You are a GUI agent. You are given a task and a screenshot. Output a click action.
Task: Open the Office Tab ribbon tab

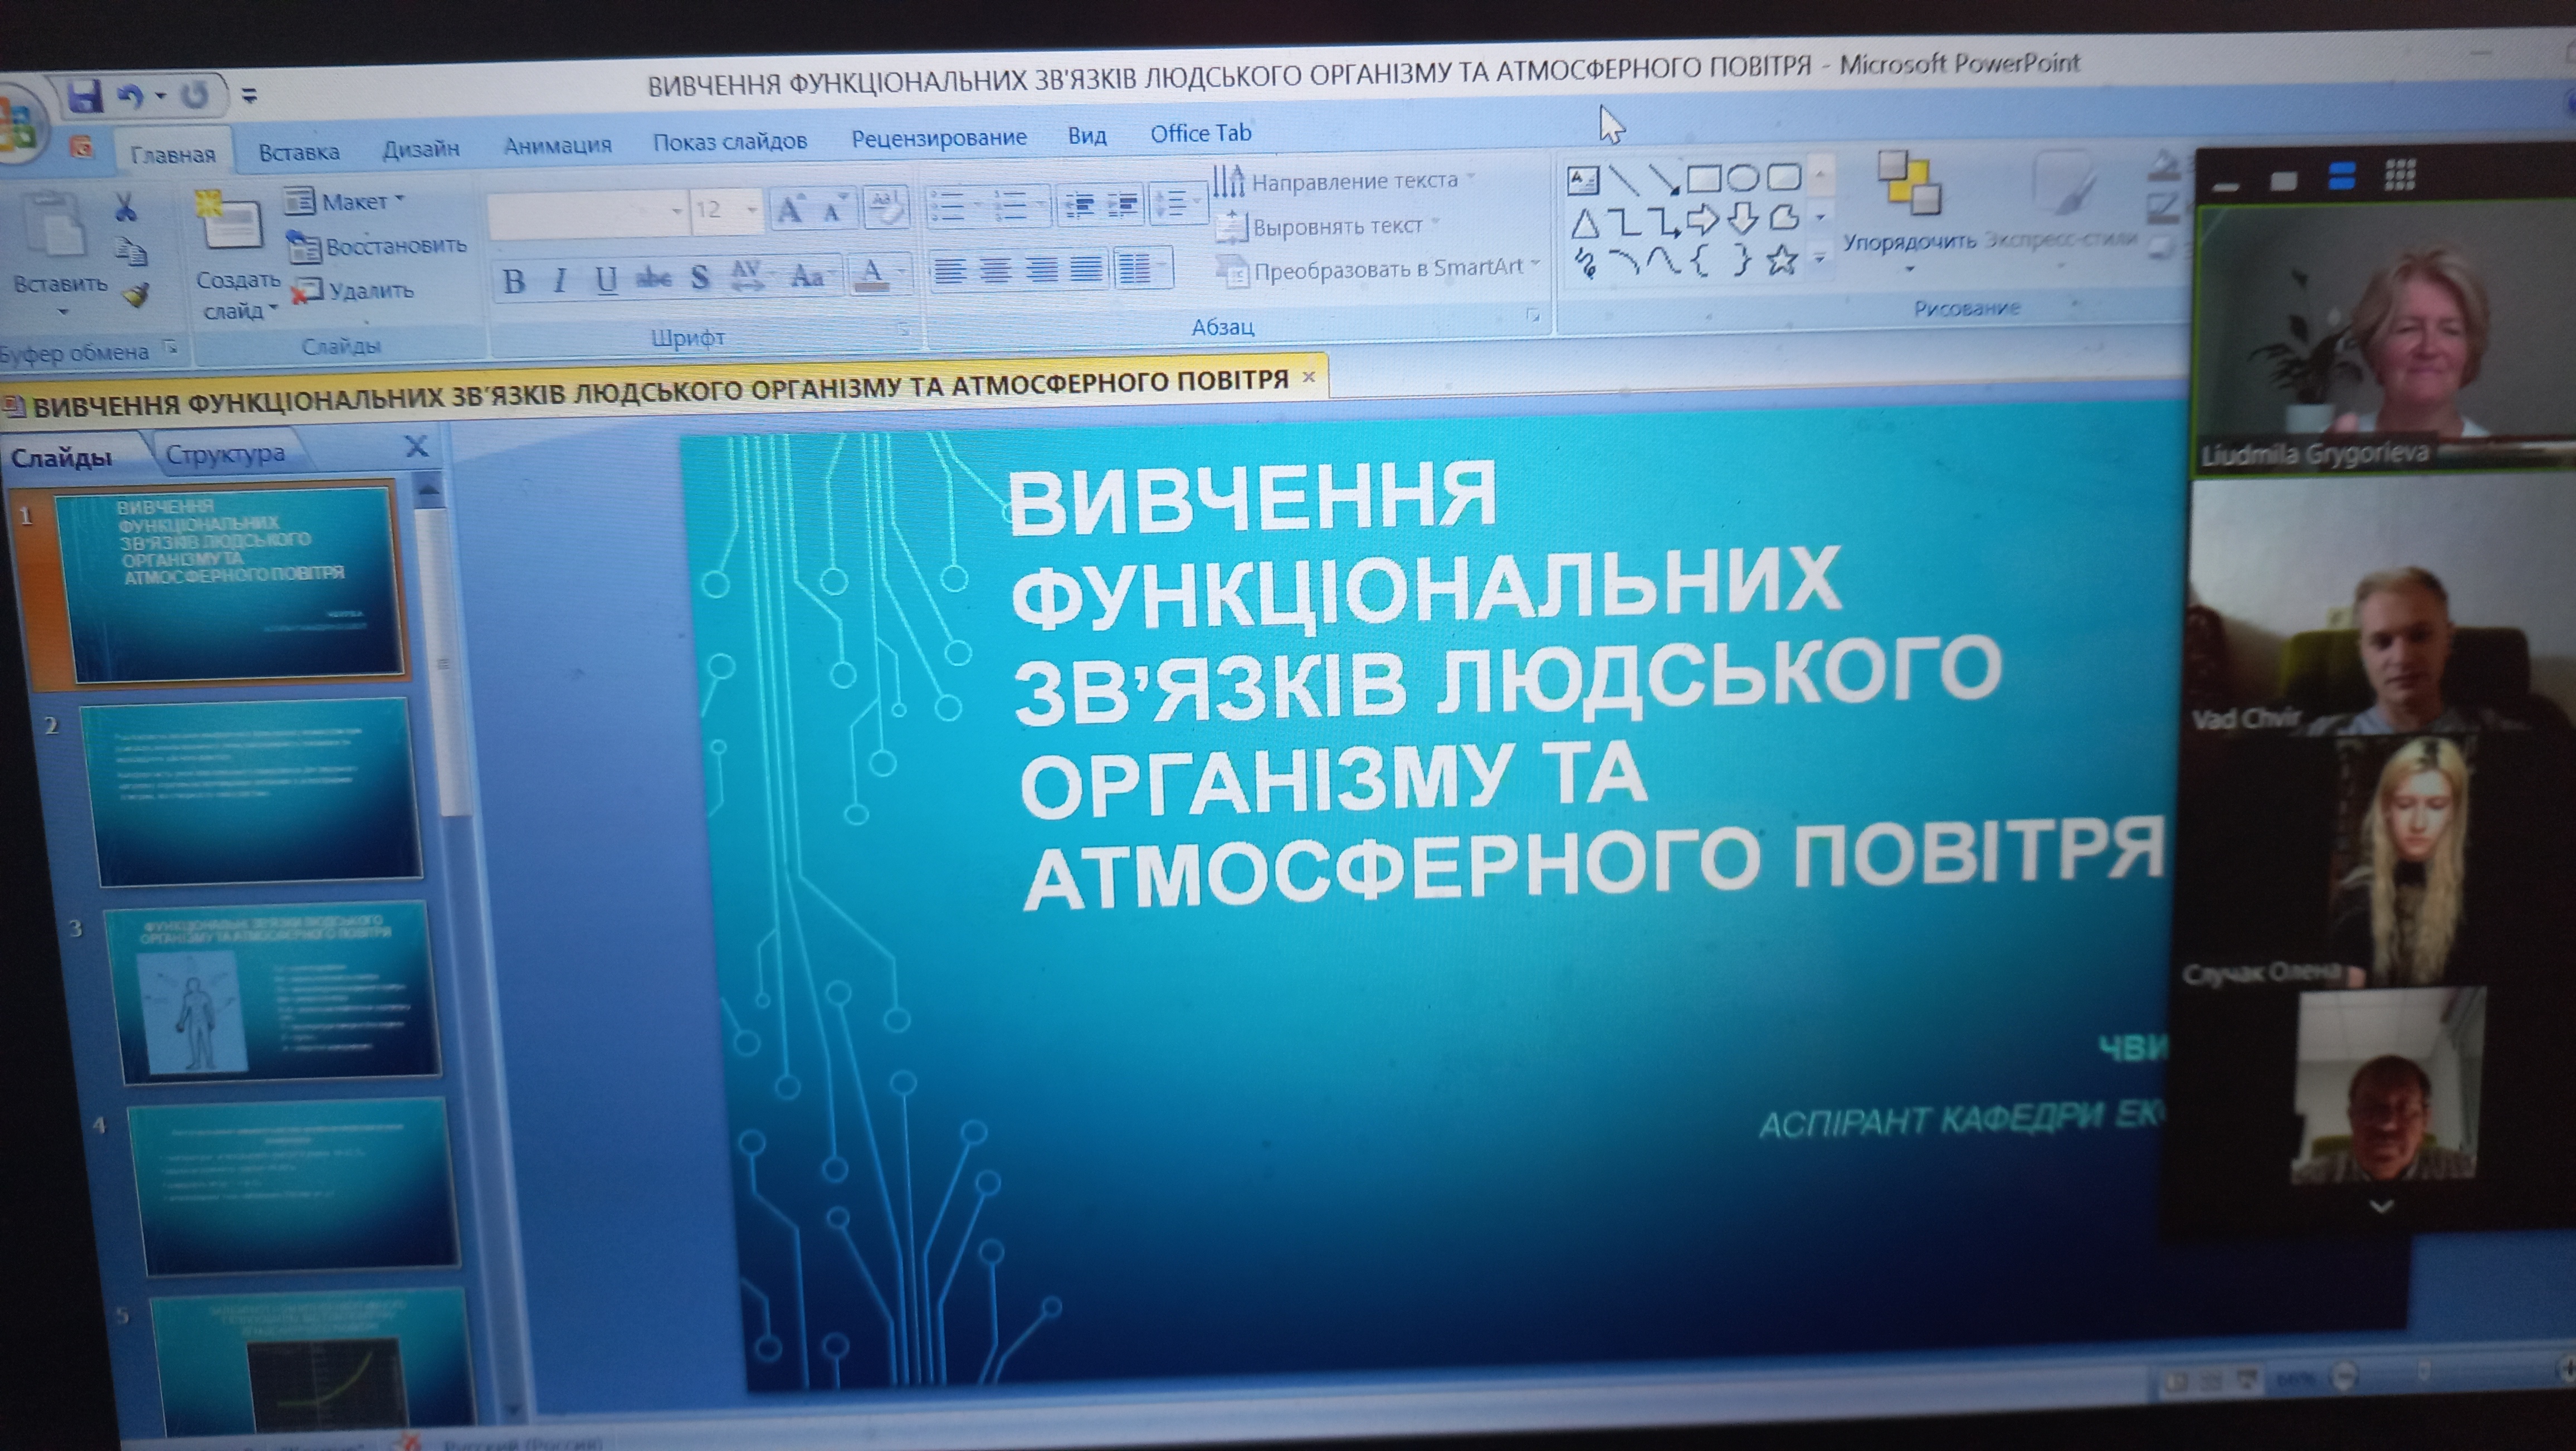(x=1200, y=133)
